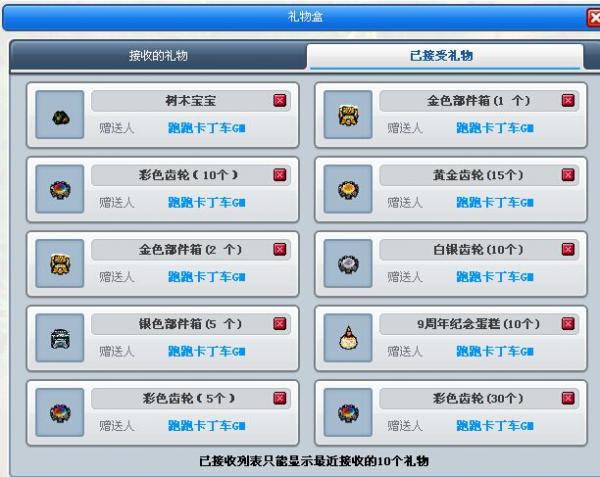Click the 彩色齿轮 (10个) gear icon
Viewport: 600px width, 477px height.
(60, 189)
